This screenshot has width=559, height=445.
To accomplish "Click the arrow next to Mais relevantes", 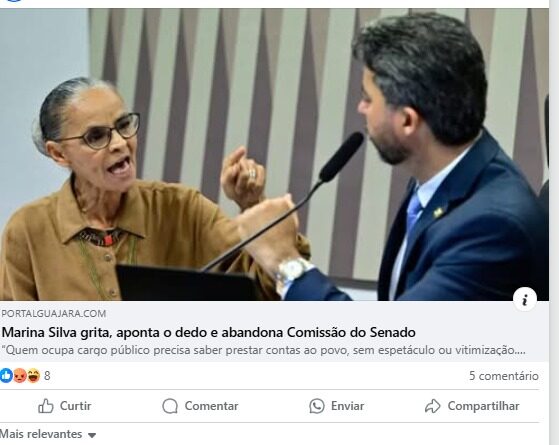I will [x=92, y=435].
